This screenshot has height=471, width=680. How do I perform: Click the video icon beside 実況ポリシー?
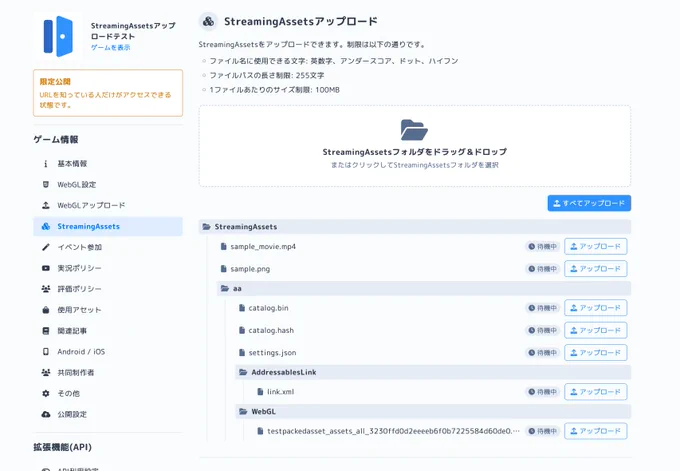coord(46,268)
